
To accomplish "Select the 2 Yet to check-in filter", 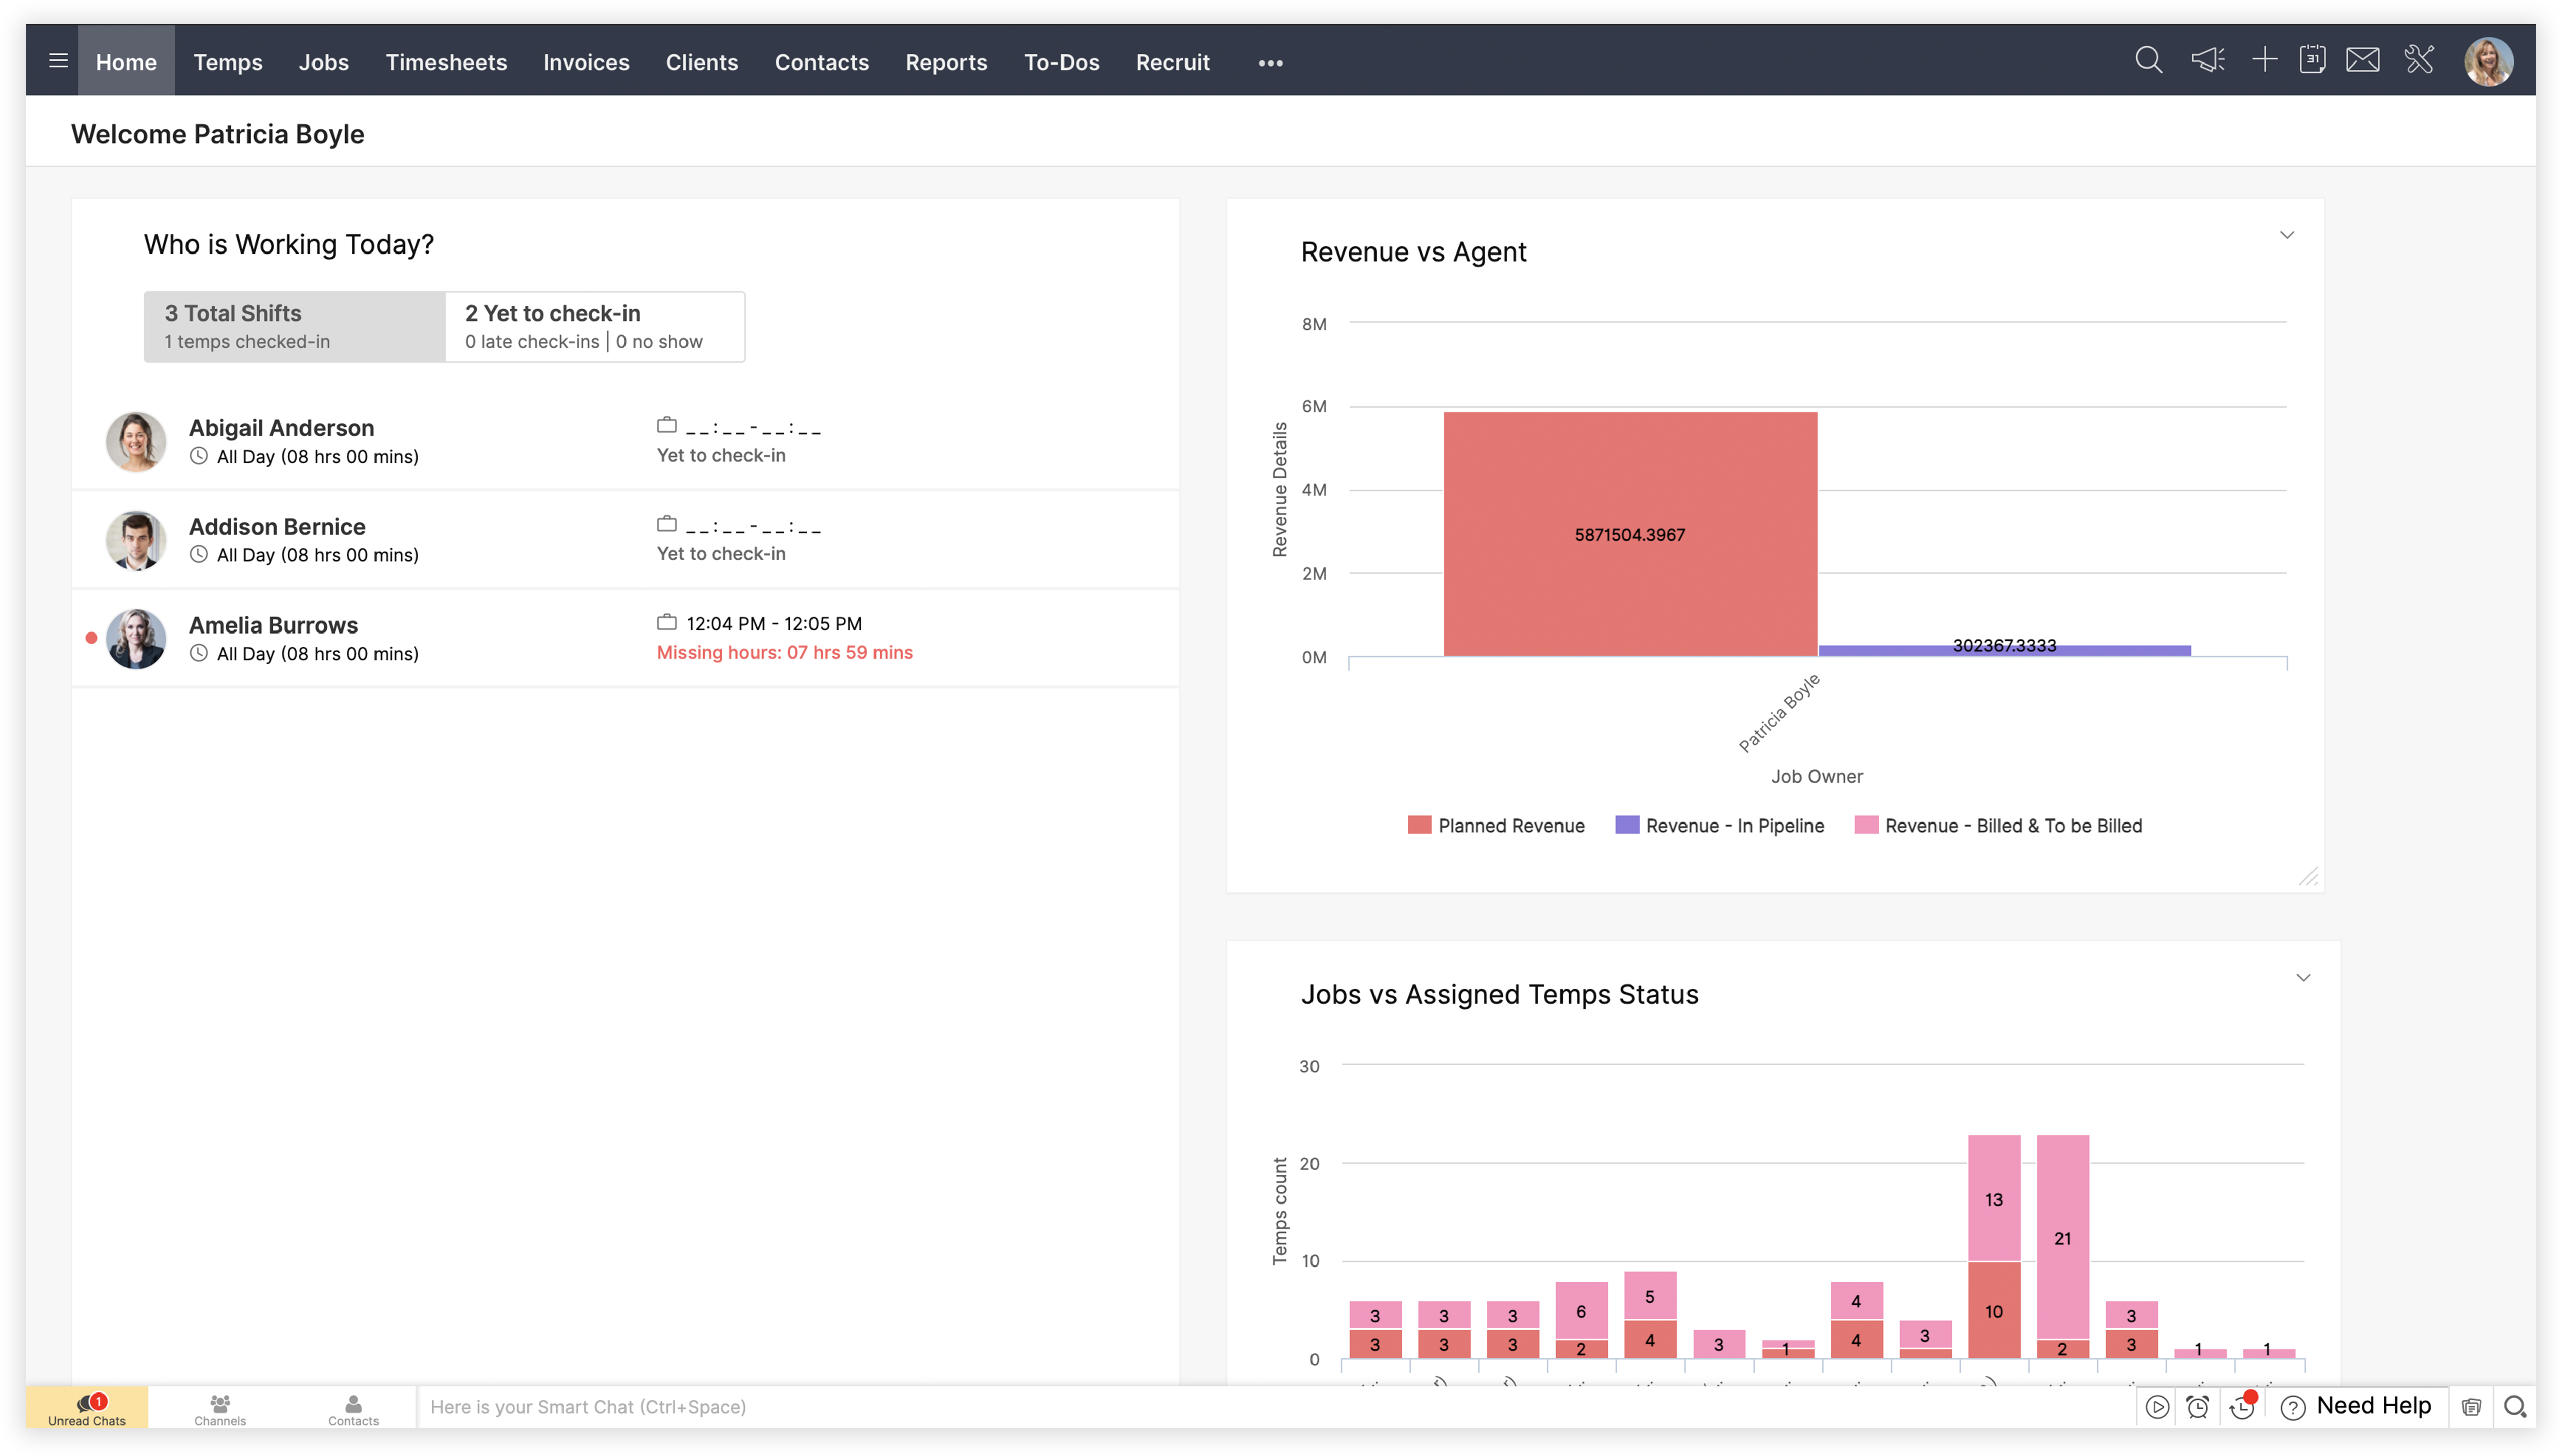I will (594, 326).
